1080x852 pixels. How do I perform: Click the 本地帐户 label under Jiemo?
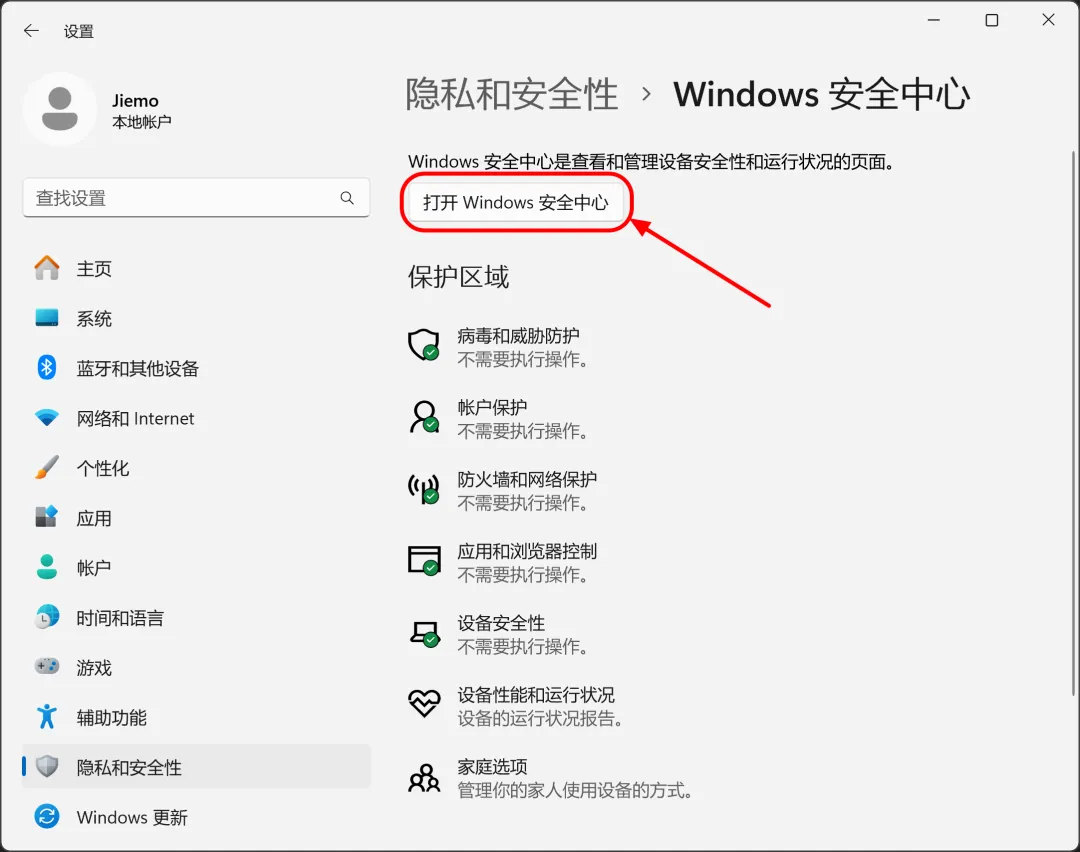point(142,122)
